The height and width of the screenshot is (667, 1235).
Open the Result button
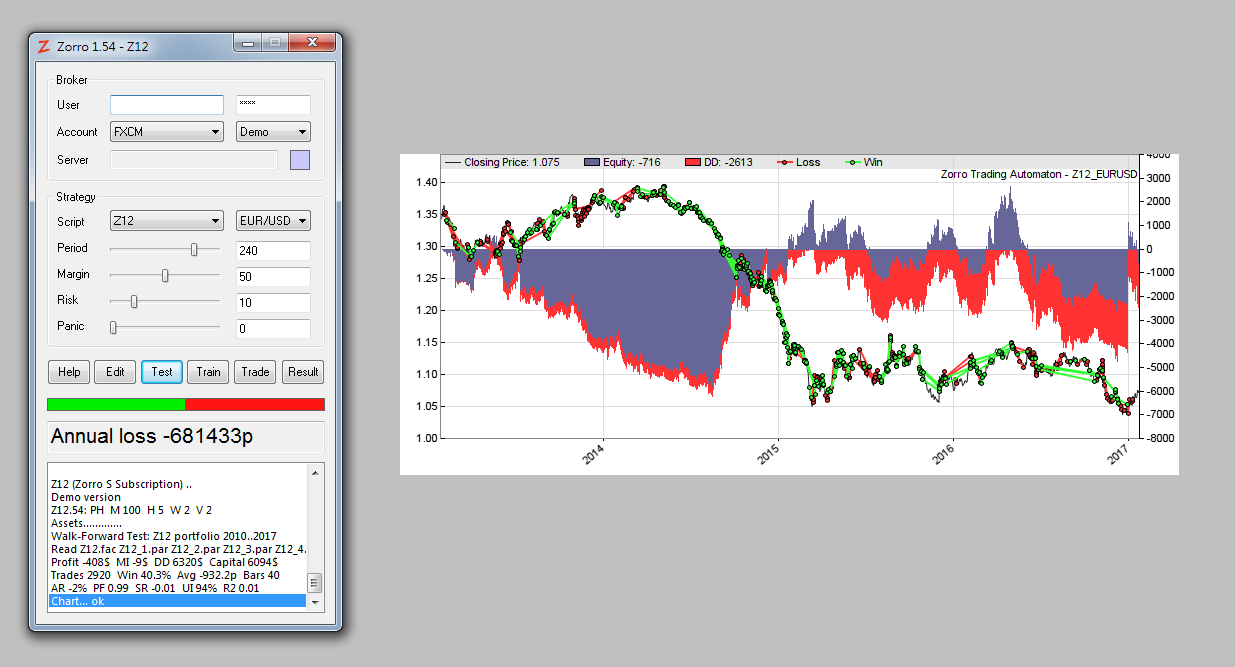(x=303, y=372)
